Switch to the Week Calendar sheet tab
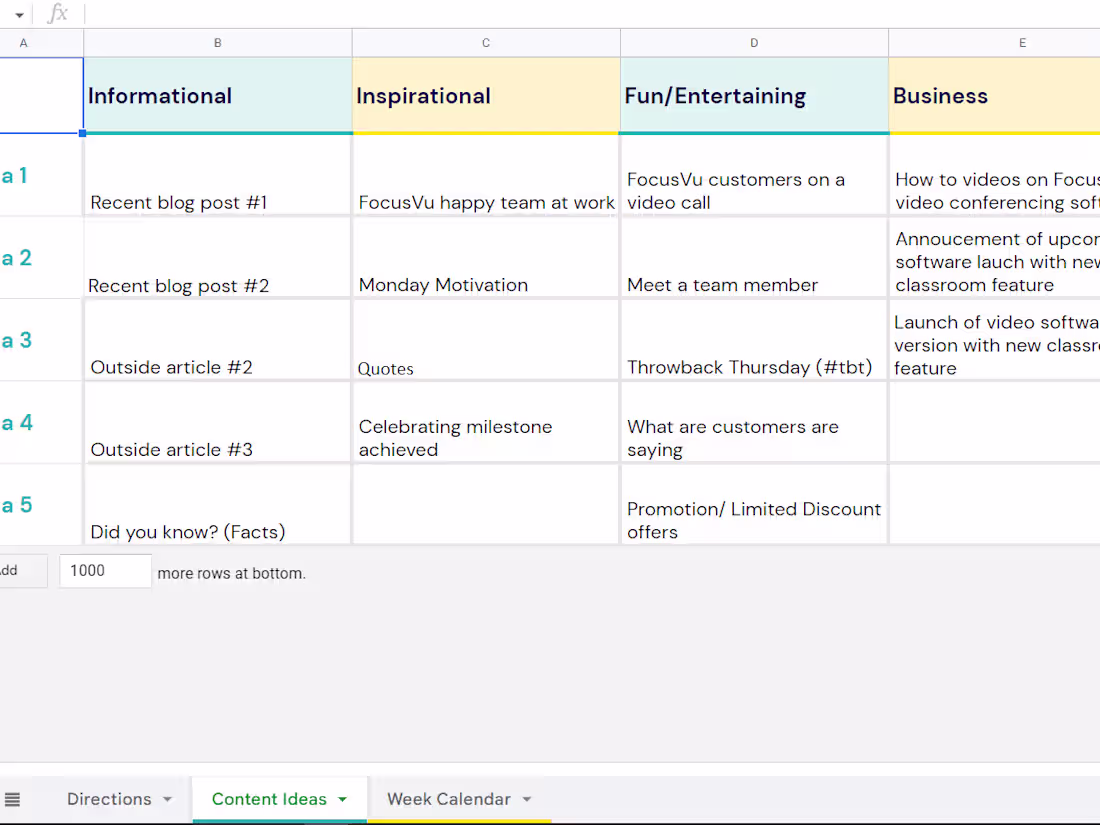 click(446, 799)
